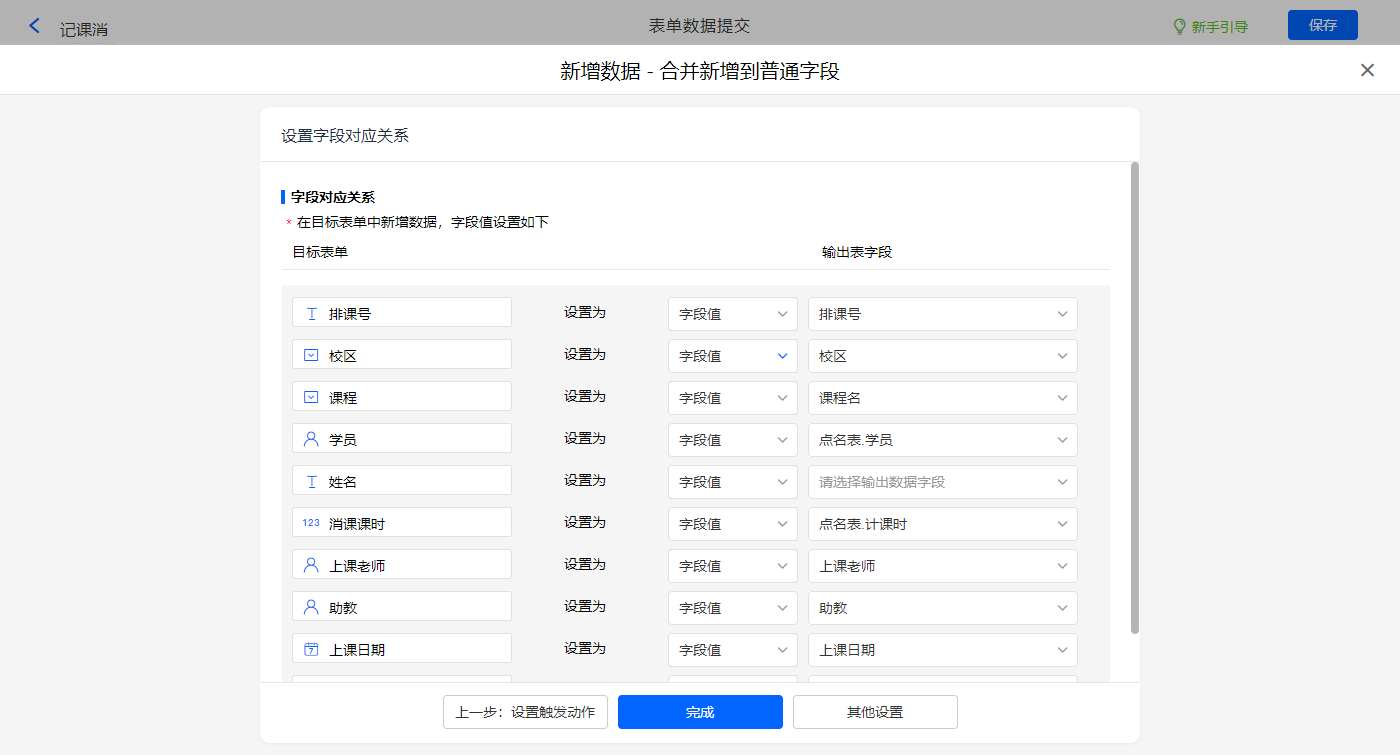The image size is (1400, 755).
Task: Expand the 点名表.计课时 output field dropdown
Action: point(942,524)
